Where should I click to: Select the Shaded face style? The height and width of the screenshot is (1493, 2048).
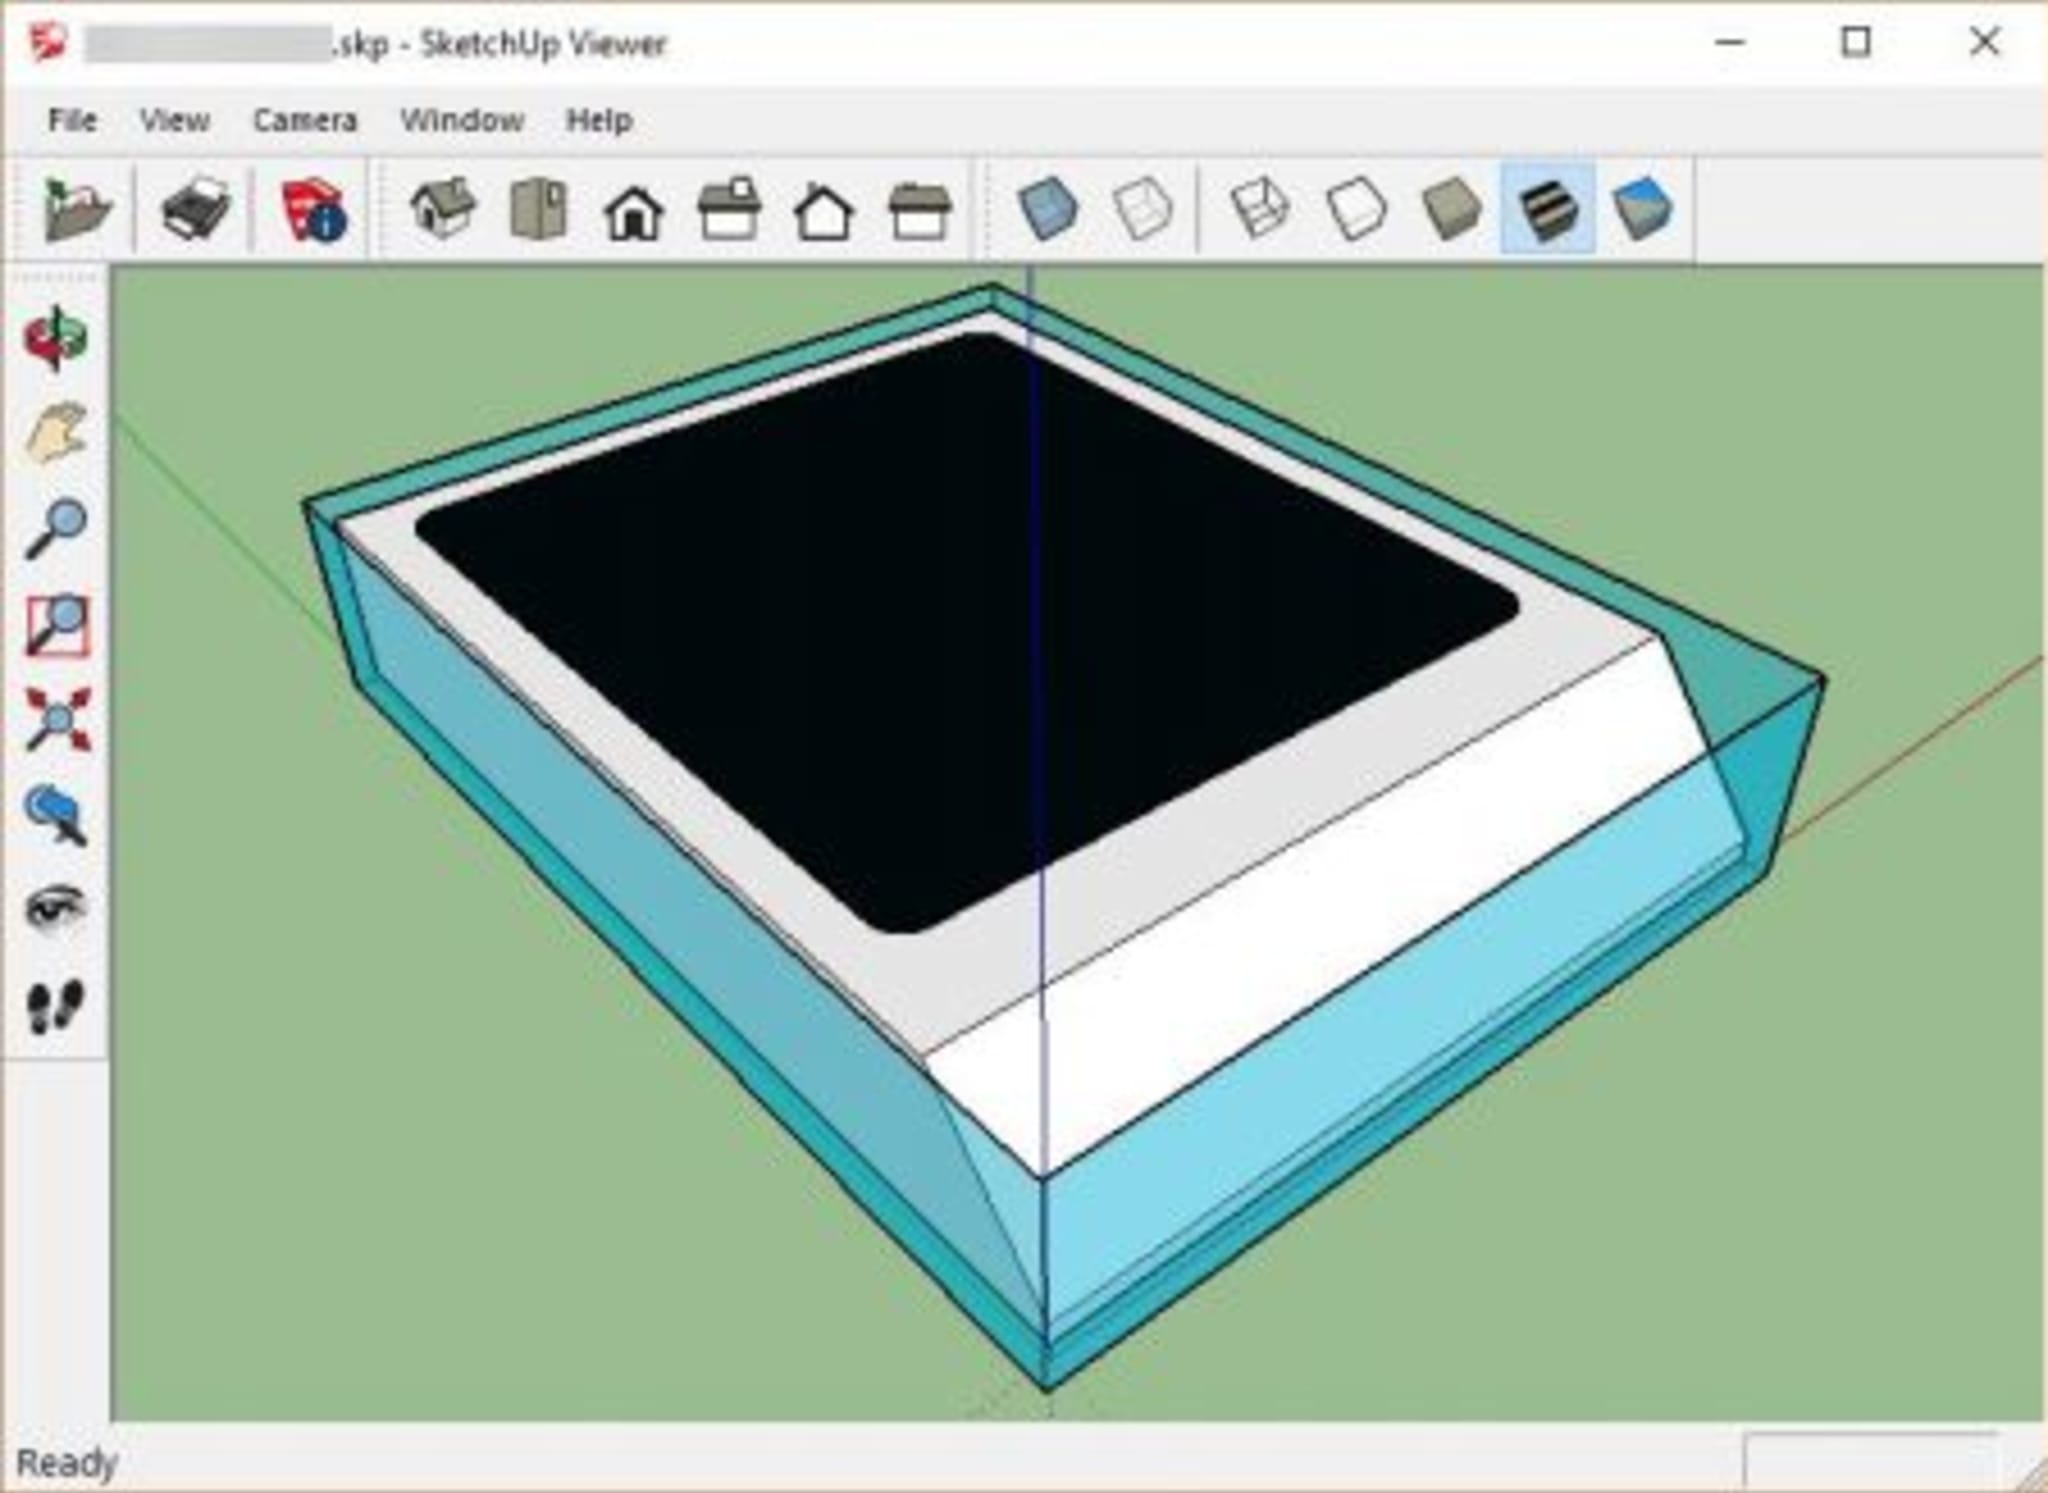coord(1451,209)
